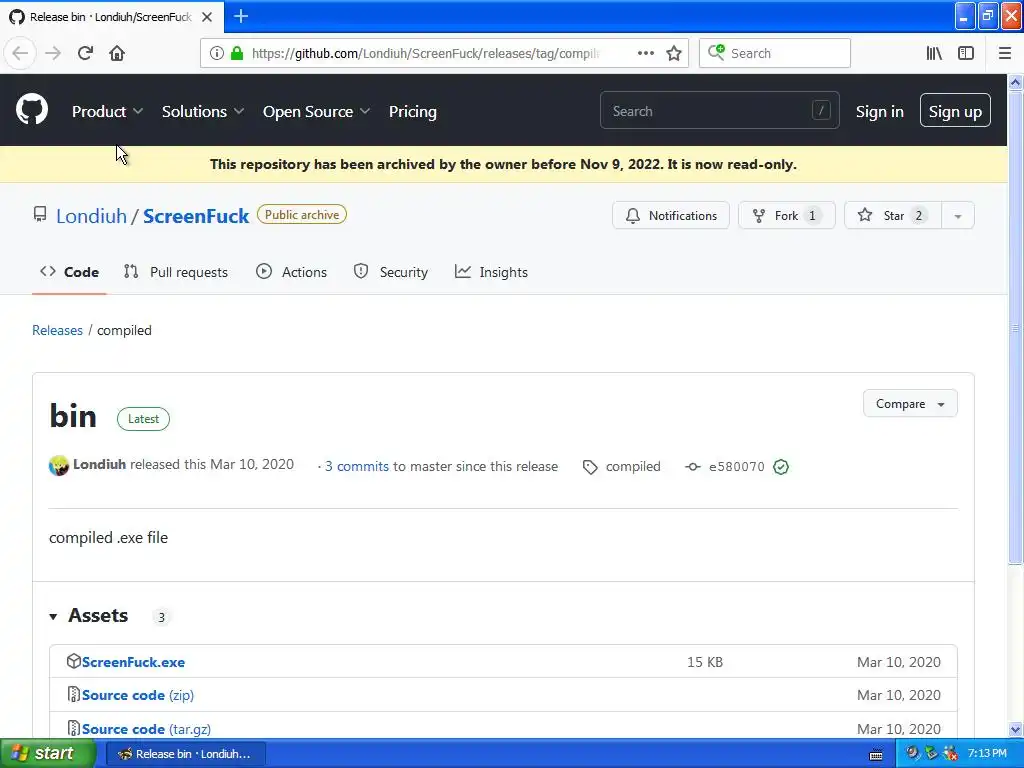Click the package icon next to ScreenFuck.exe
This screenshot has height=768, width=1024.
click(x=73, y=661)
